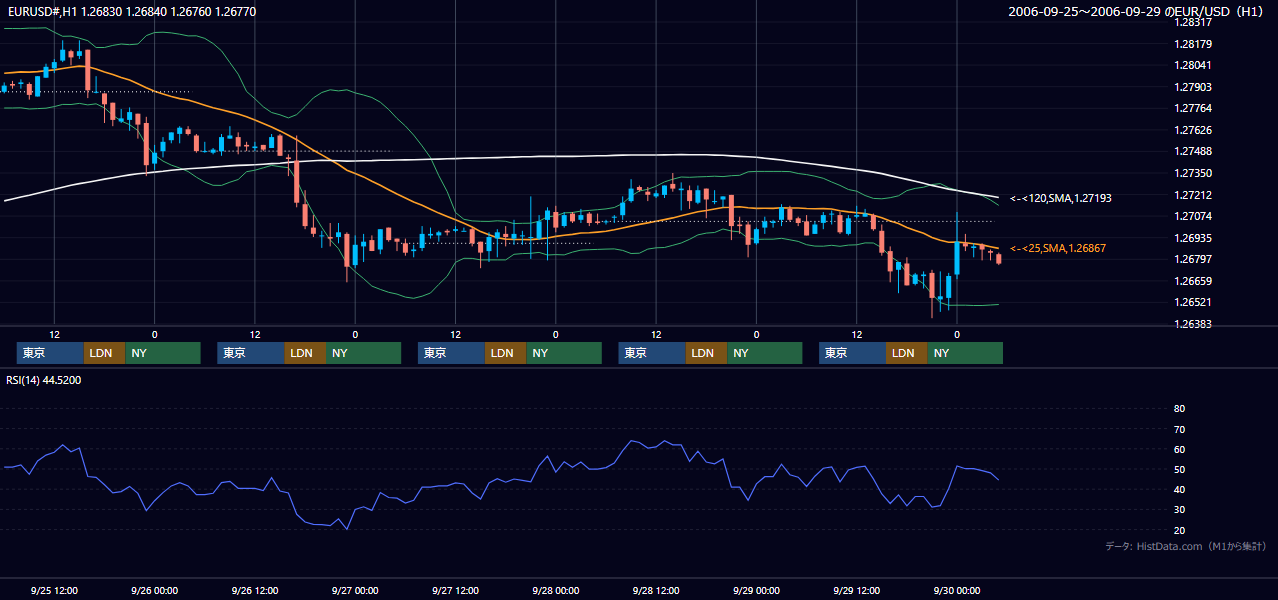Select the 9/29 00:00 time axis label
The height and width of the screenshot is (600, 1278).
(x=756, y=590)
